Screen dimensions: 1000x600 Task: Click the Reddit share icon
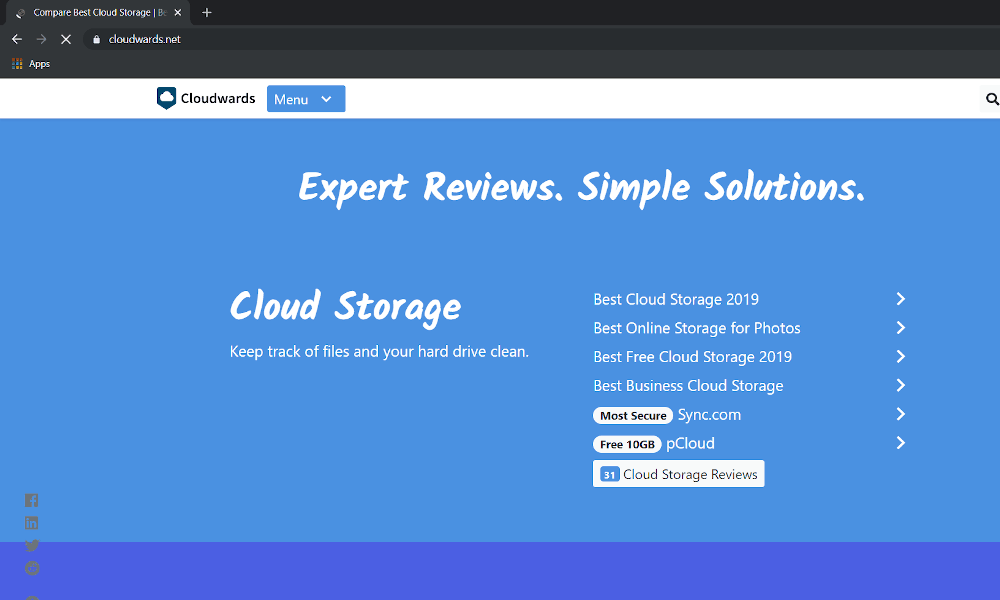coord(32,568)
